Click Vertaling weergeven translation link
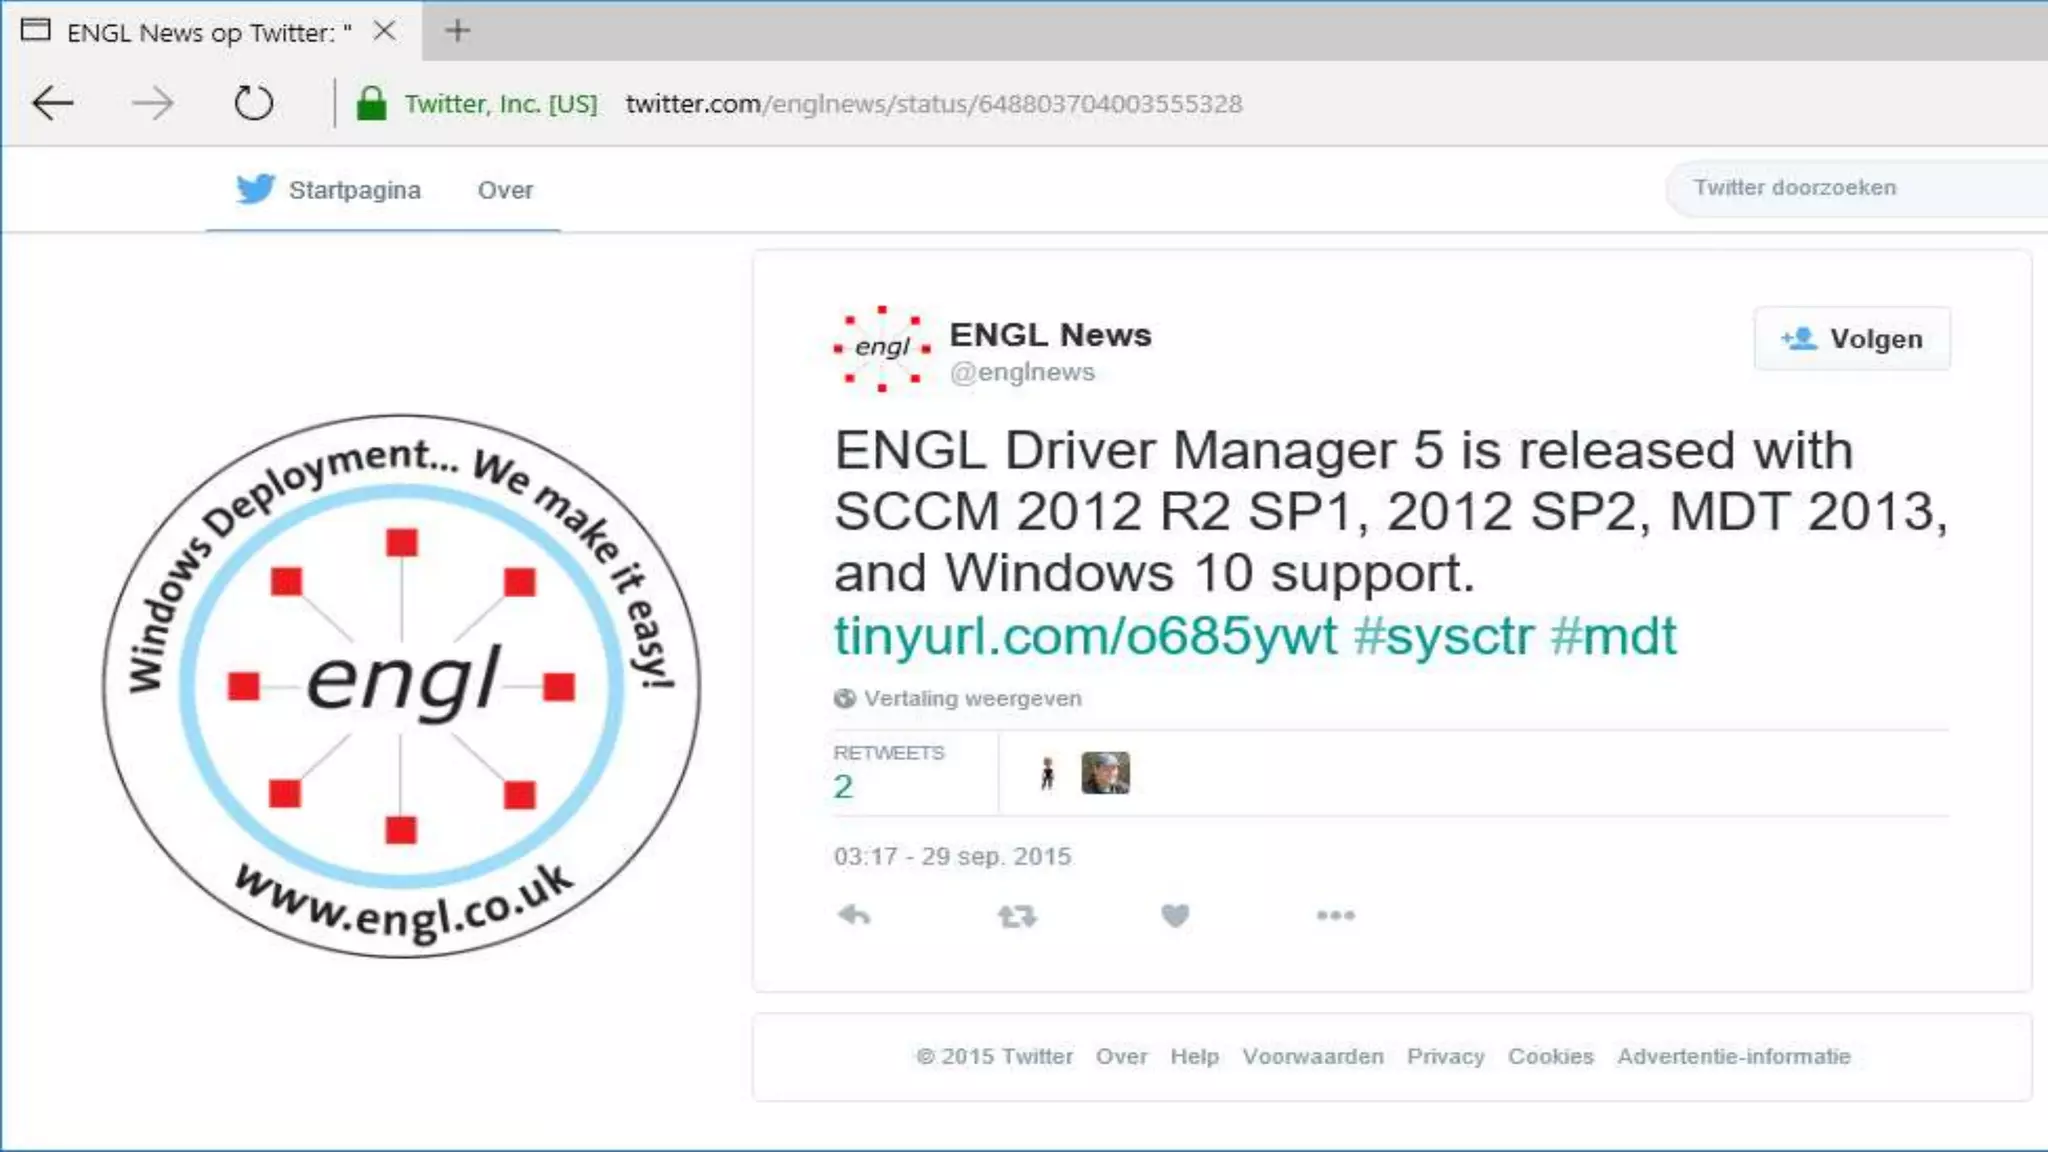This screenshot has height=1152, width=2048. 972,698
